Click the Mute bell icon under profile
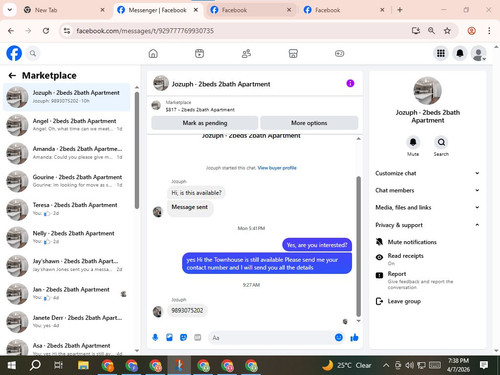The image size is (500, 375). (413, 142)
